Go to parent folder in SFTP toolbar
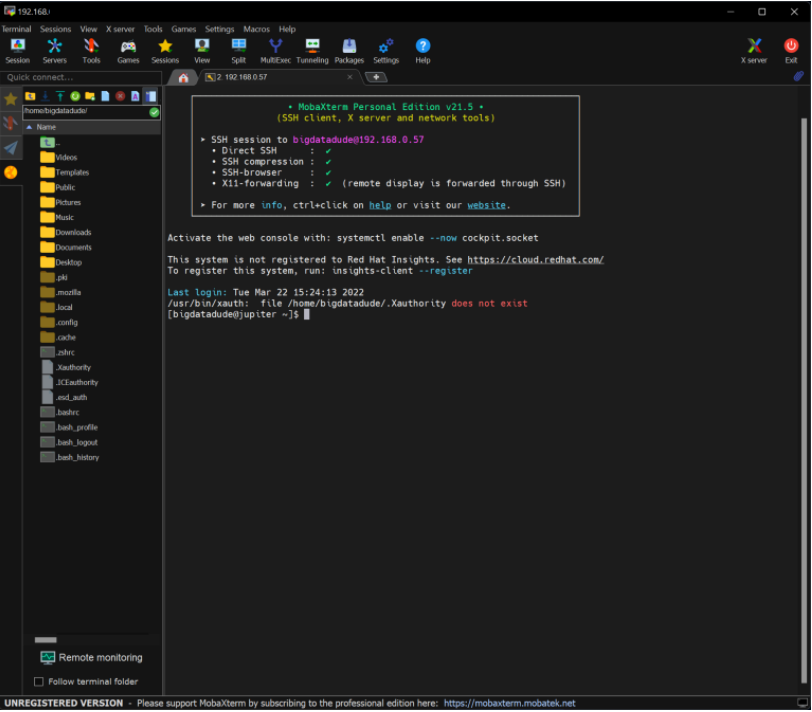The width and height of the screenshot is (812, 712). pyautogui.click(x=30, y=96)
